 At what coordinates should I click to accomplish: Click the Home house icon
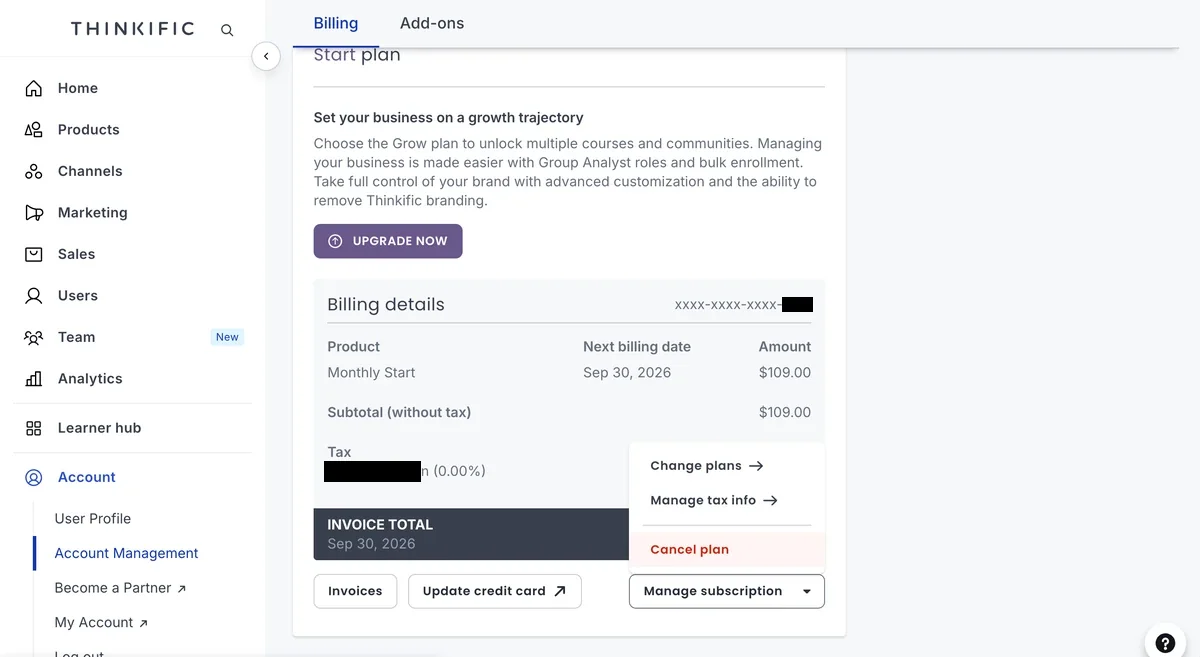[34, 88]
